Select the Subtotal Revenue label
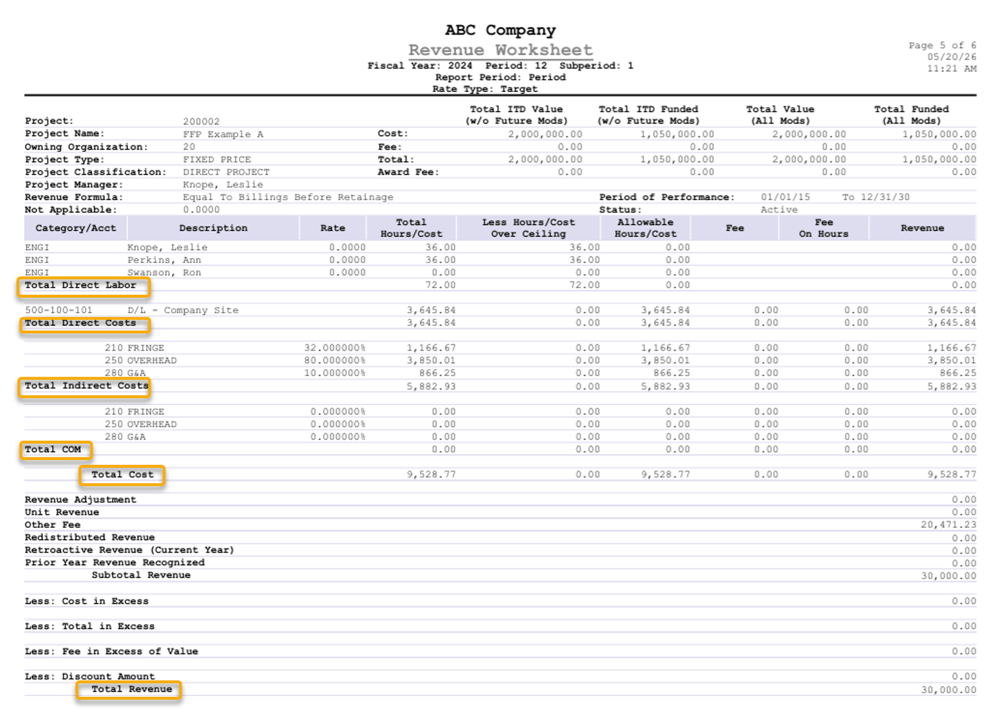Viewport: 1000px width, 712px height. [x=141, y=575]
